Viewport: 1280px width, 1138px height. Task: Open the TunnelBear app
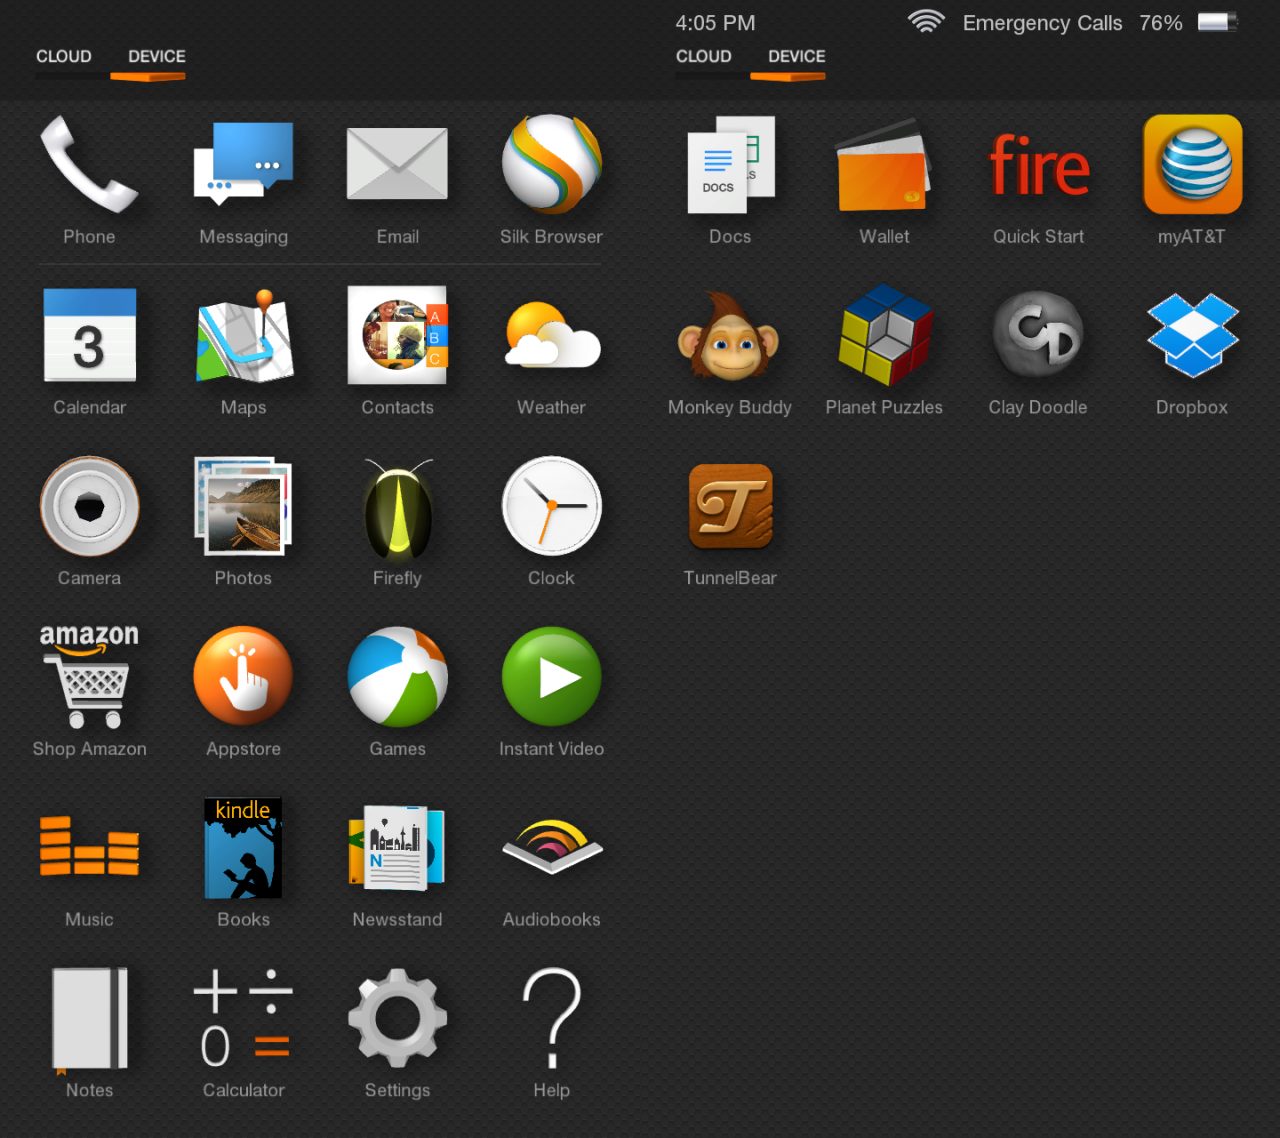pos(730,506)
